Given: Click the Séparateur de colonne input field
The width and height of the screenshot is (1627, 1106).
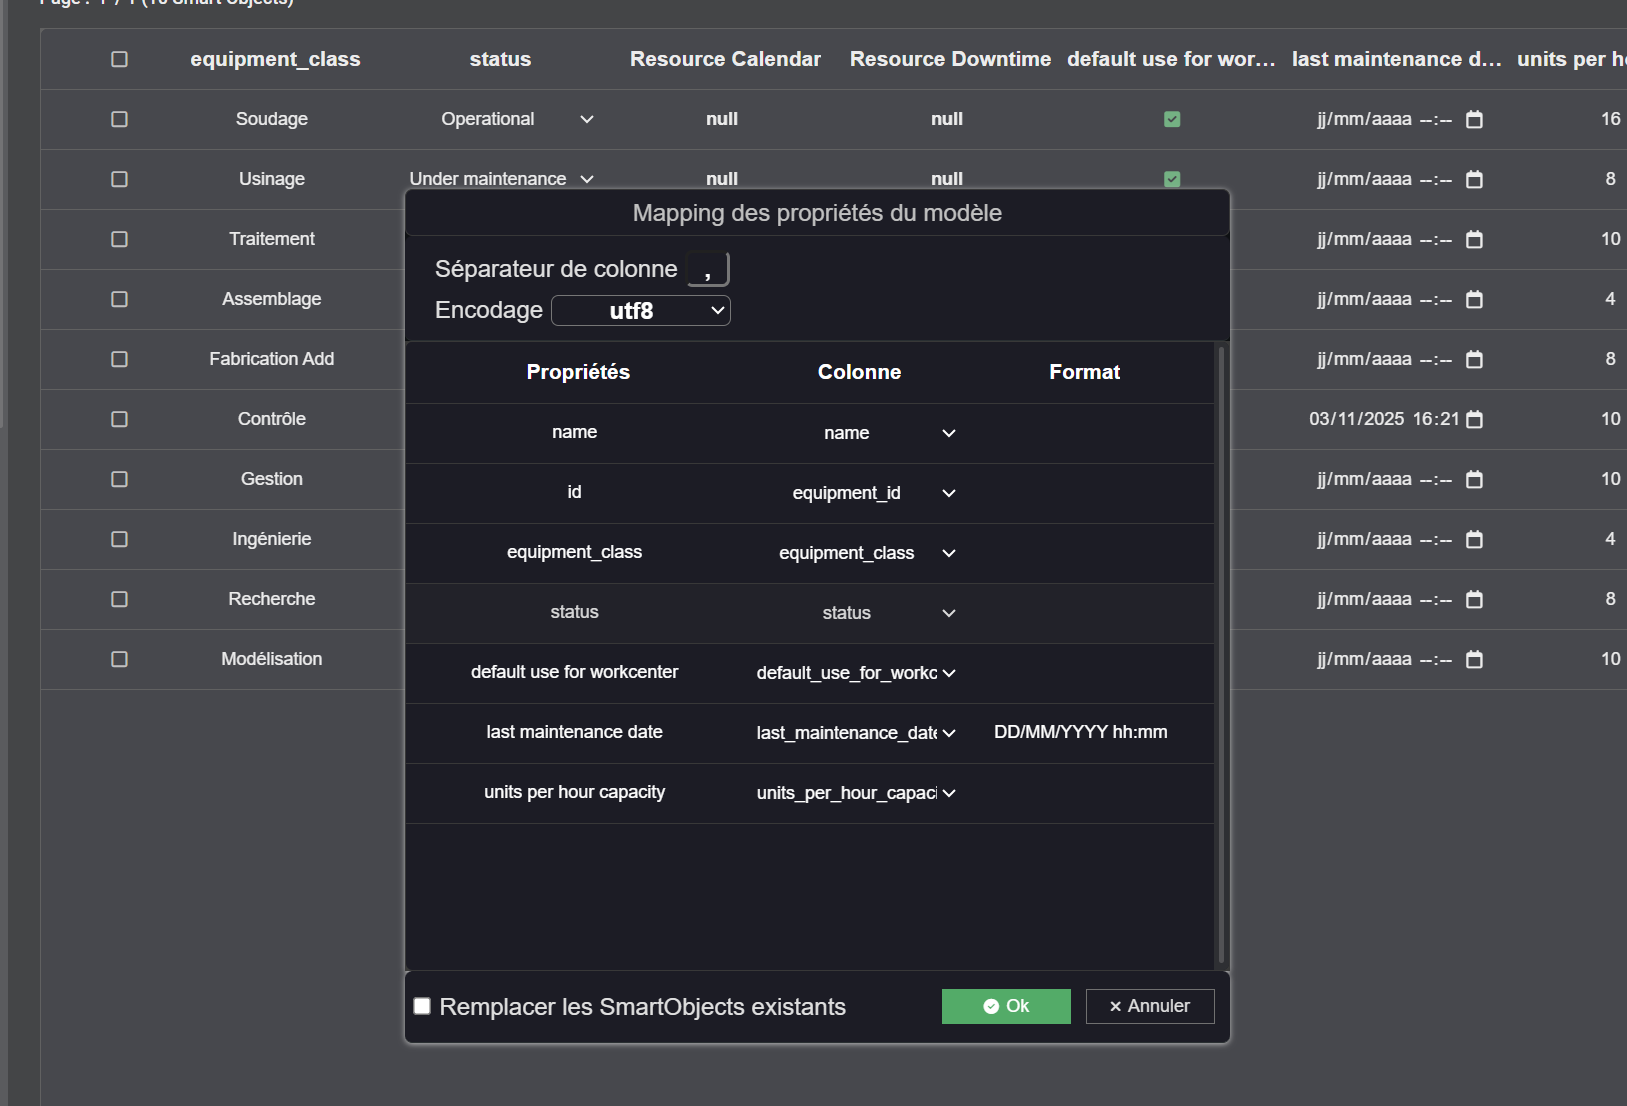Looking at the screenshot, I should tap(708, 269).
